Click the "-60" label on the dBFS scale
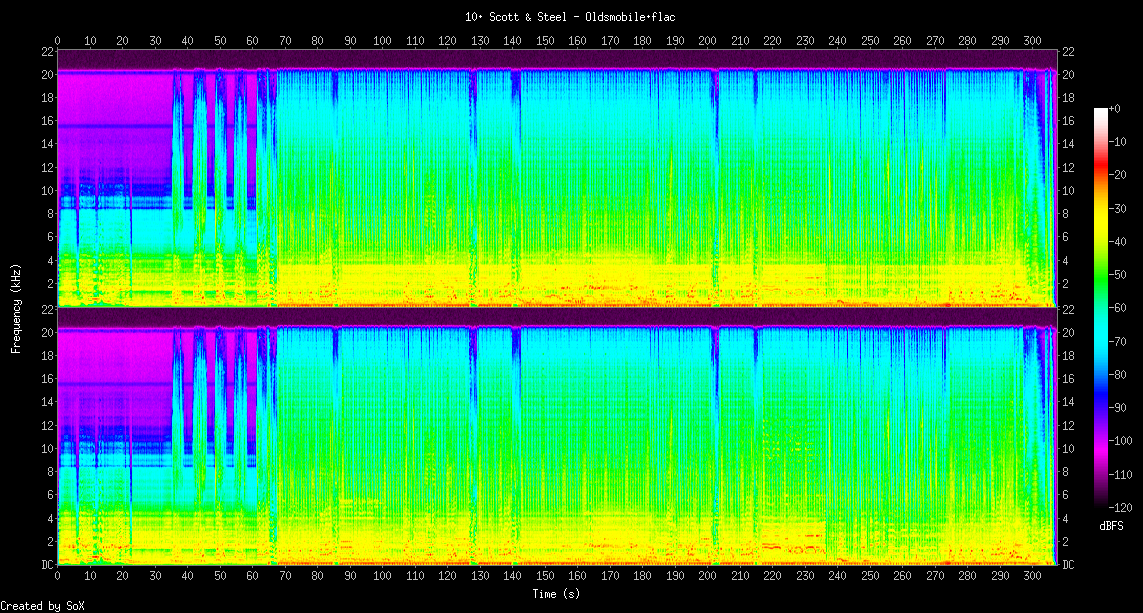The image size is (1143, 613). click(x=1119, y=307)
